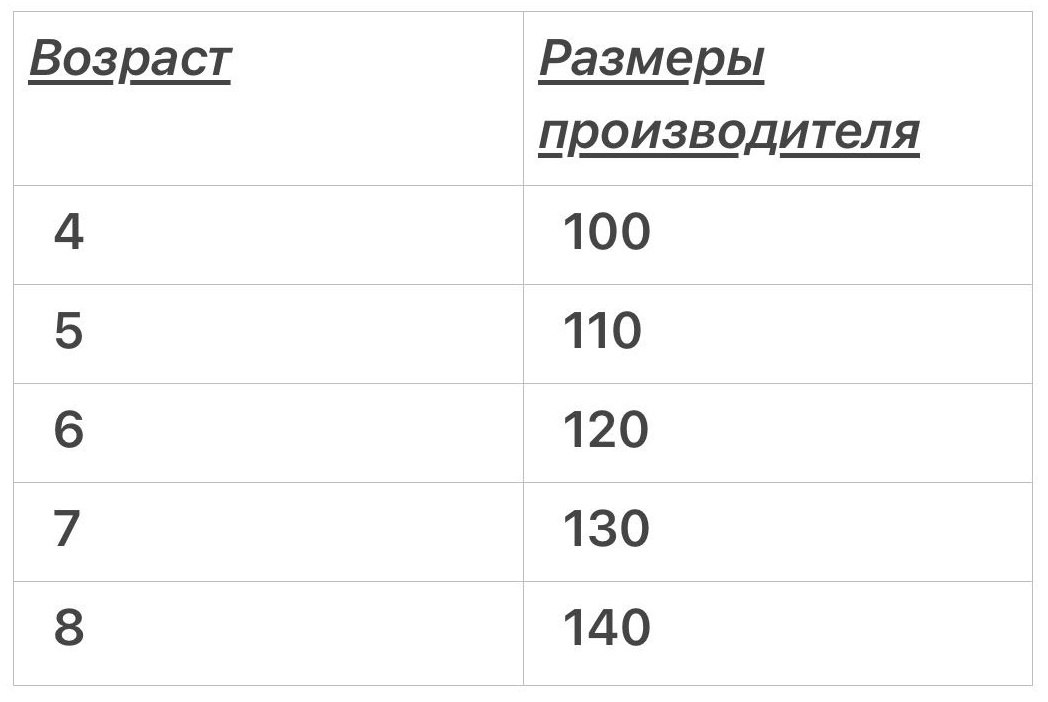Click the Размеры производителя header link

click(x=729, y=97)
